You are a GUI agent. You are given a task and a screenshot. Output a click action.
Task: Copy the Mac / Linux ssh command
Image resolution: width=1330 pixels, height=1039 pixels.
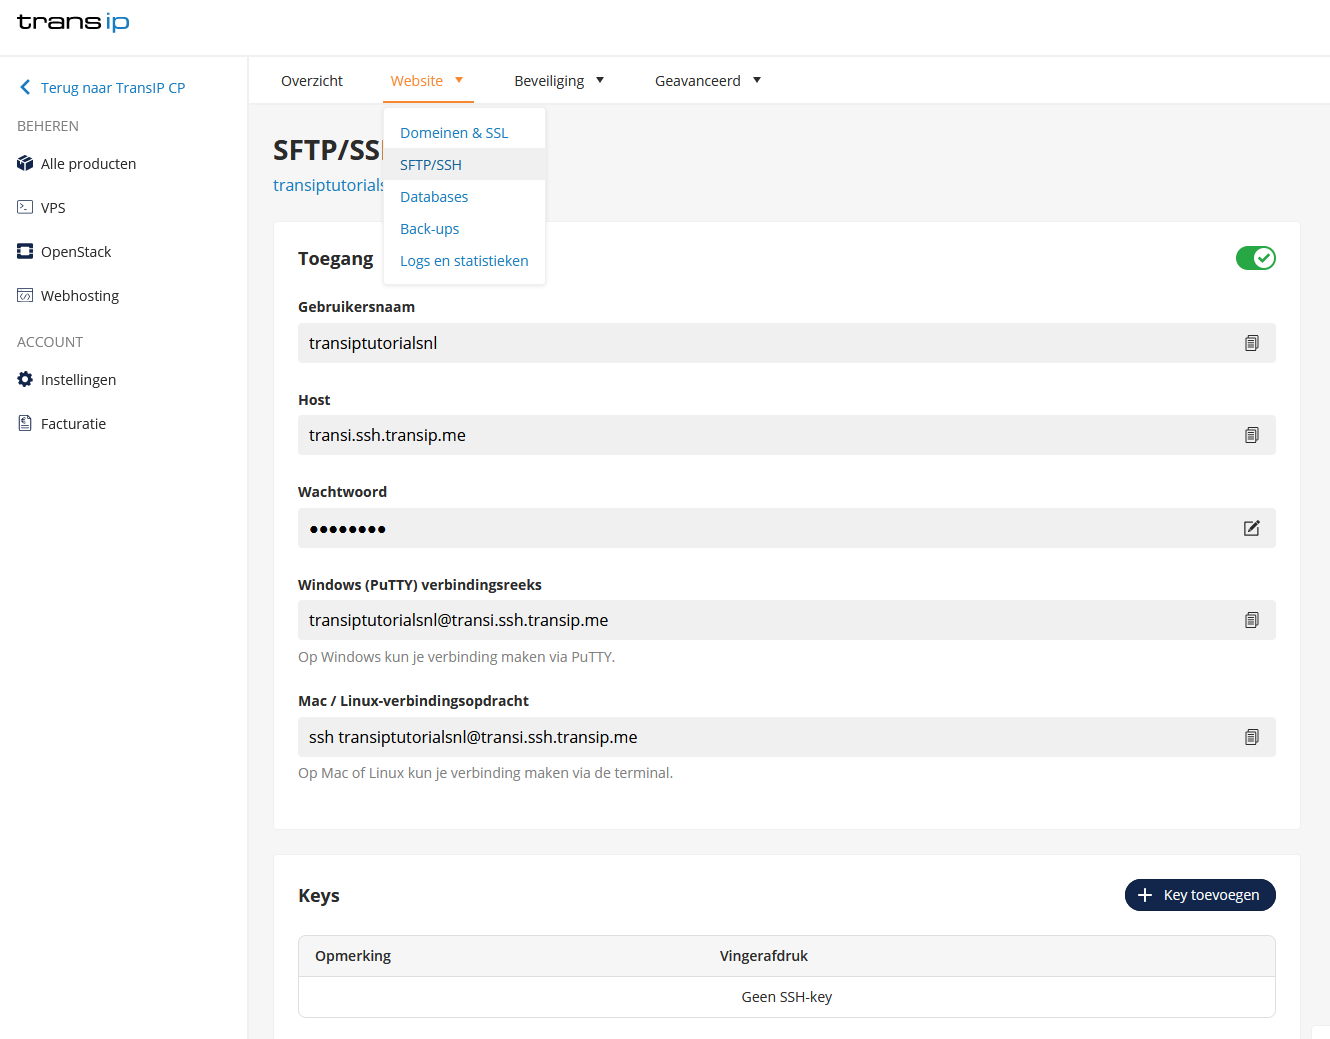pyautogui.click(x=1251, y=737)
